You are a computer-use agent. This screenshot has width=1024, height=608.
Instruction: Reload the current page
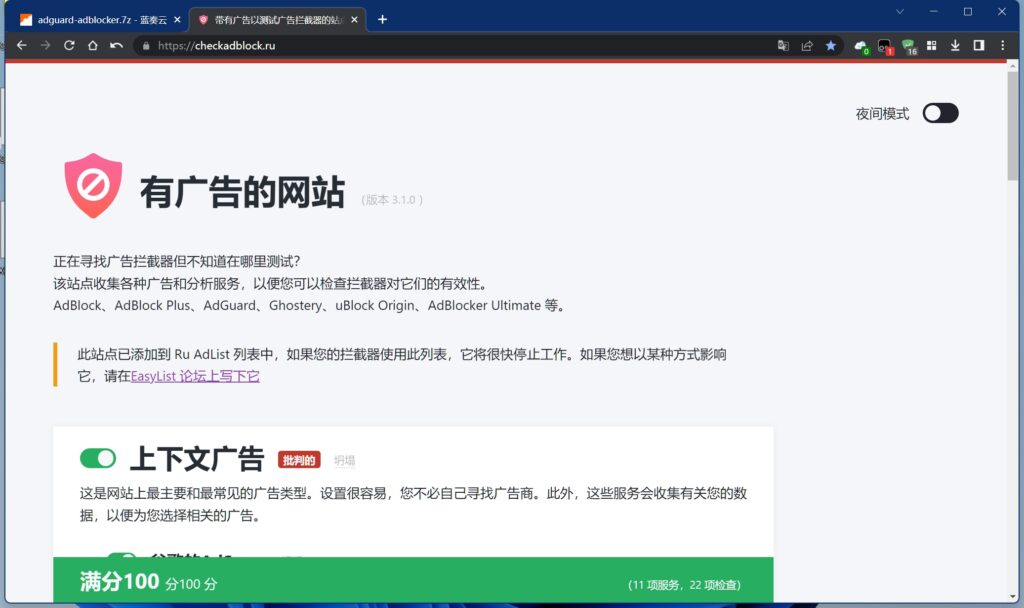pos(69,46)
